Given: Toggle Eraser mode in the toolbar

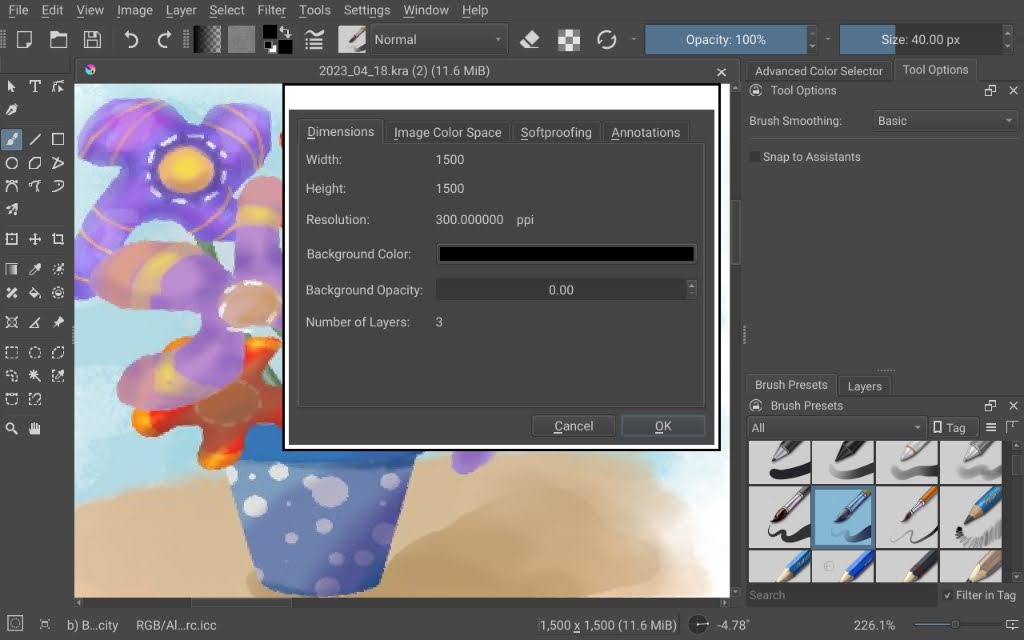Looking at the screenshot, I should point(530,39).
